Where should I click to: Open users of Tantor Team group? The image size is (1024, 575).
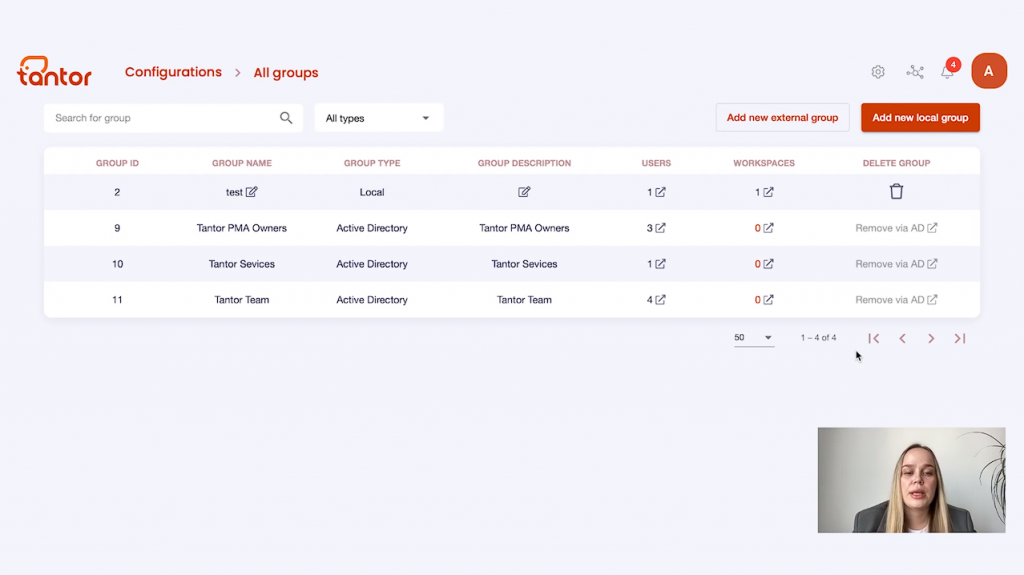pyautogui.click(x=660, y=300)
